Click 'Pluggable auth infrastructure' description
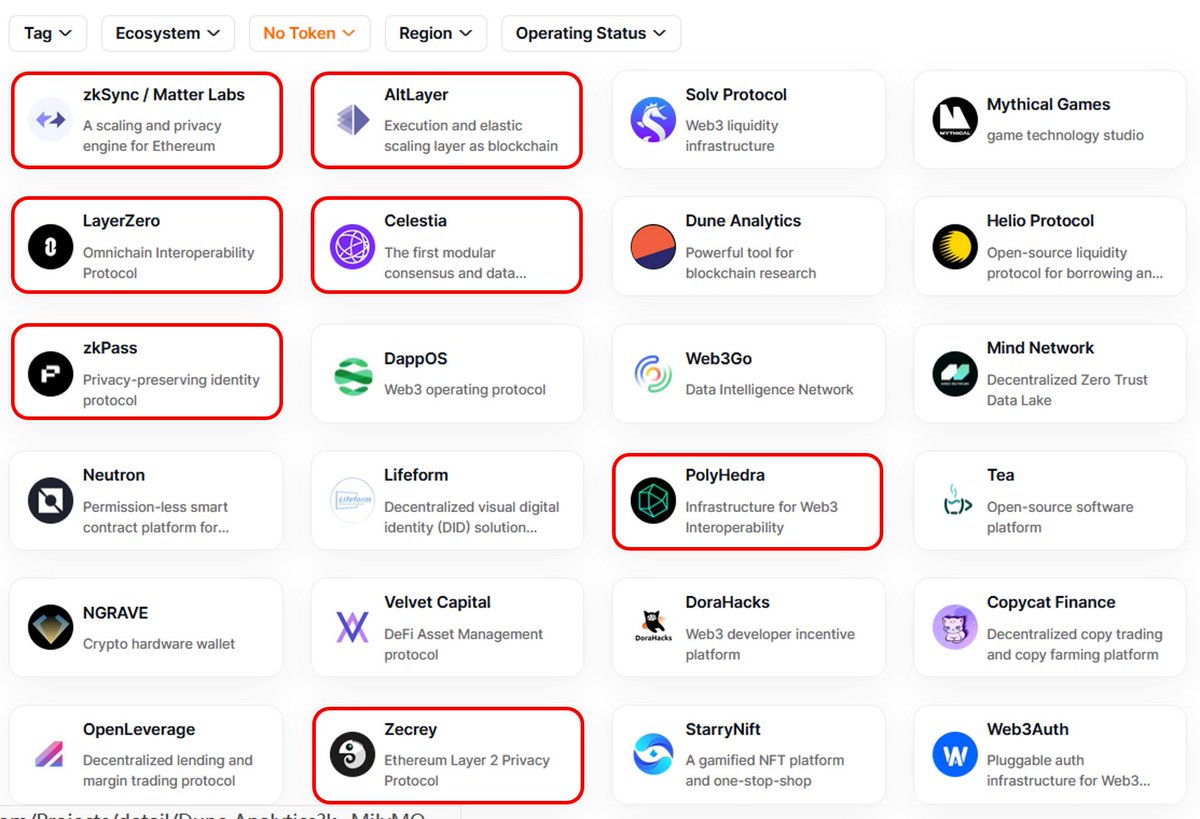This screenshot has width=1200, height=819. 1068,771
